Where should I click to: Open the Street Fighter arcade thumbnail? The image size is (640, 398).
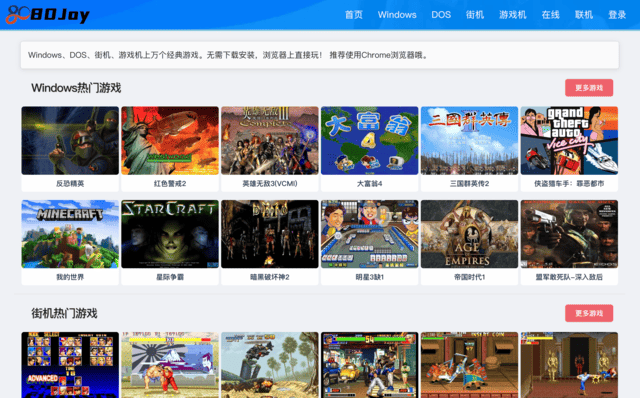pos(170,365)
